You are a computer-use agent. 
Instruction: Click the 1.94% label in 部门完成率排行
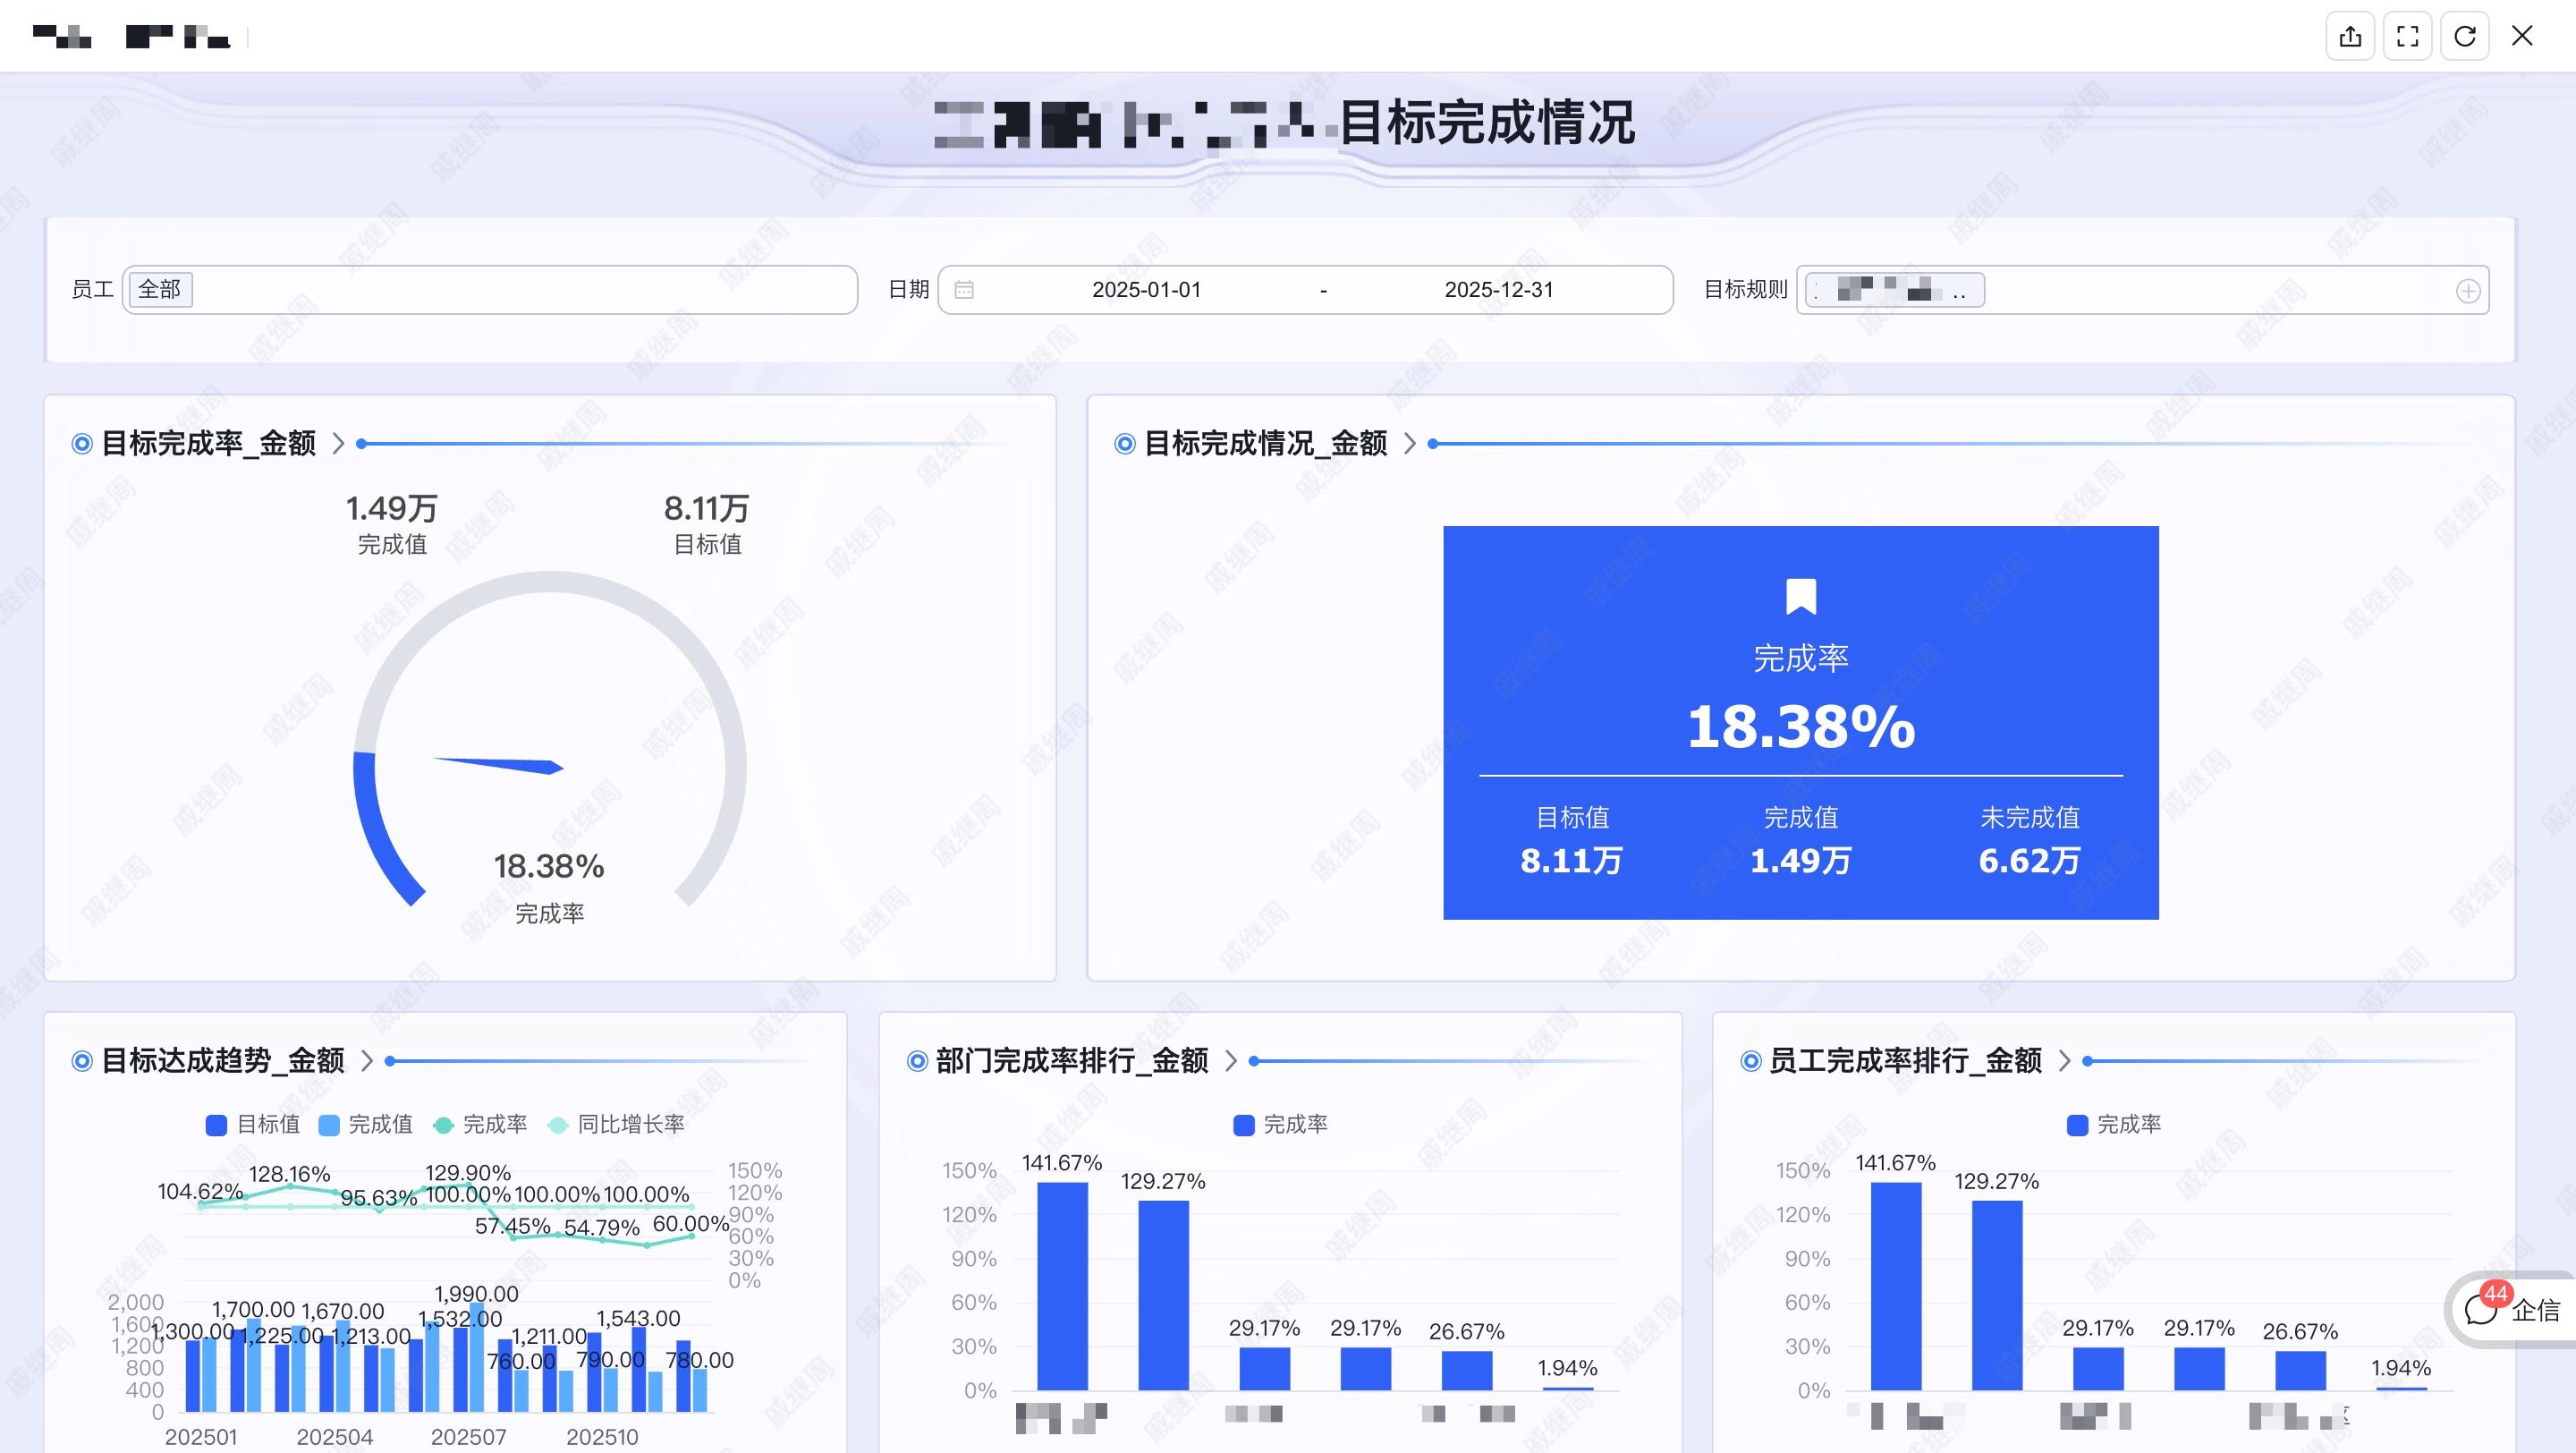[1567, 1368]
